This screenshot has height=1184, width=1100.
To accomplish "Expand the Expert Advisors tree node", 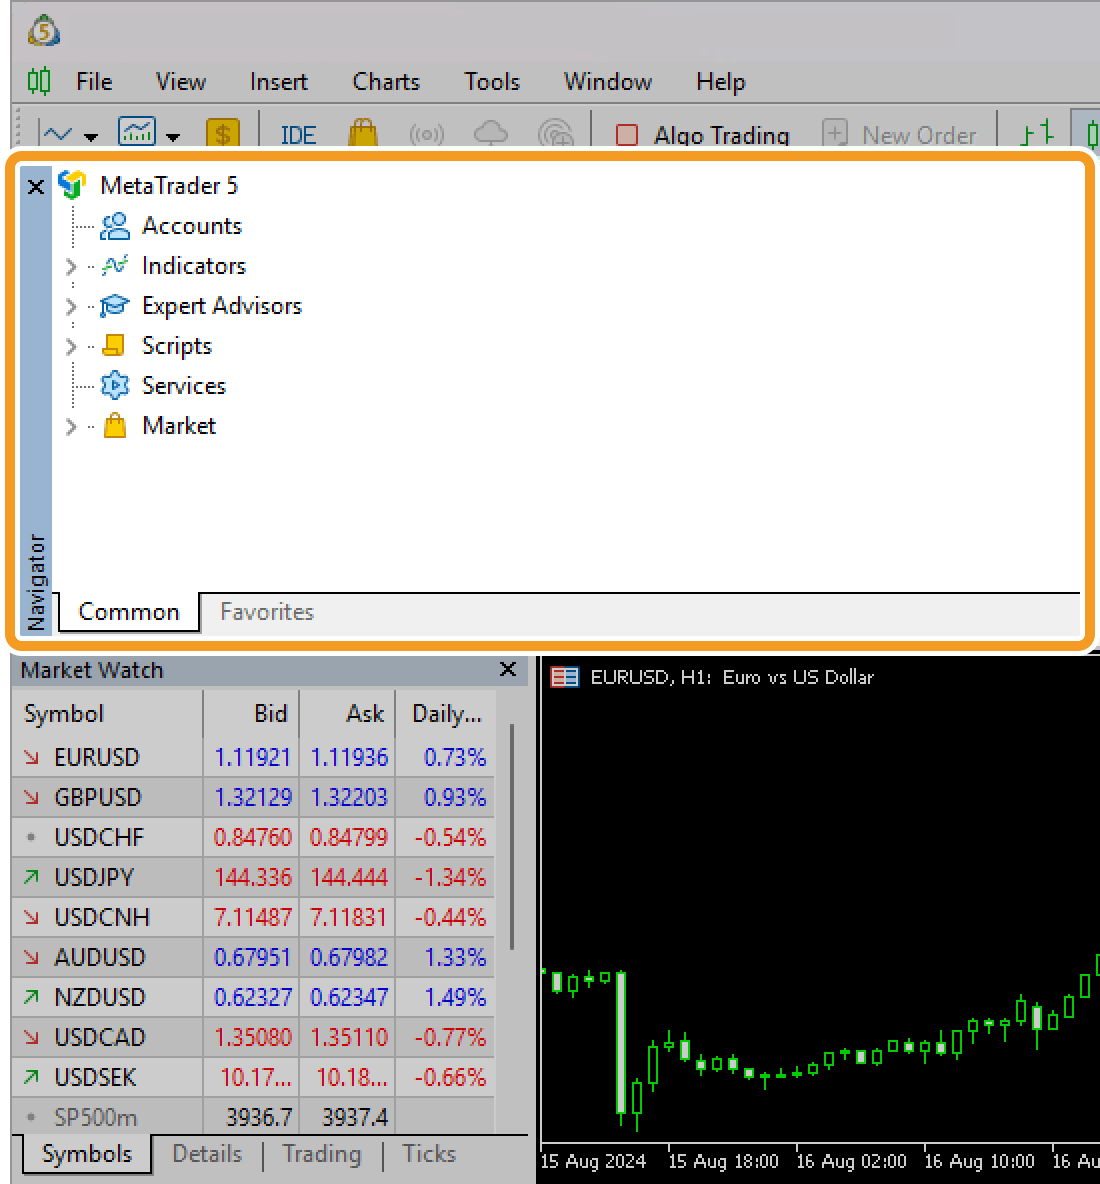I will [71, 307].
